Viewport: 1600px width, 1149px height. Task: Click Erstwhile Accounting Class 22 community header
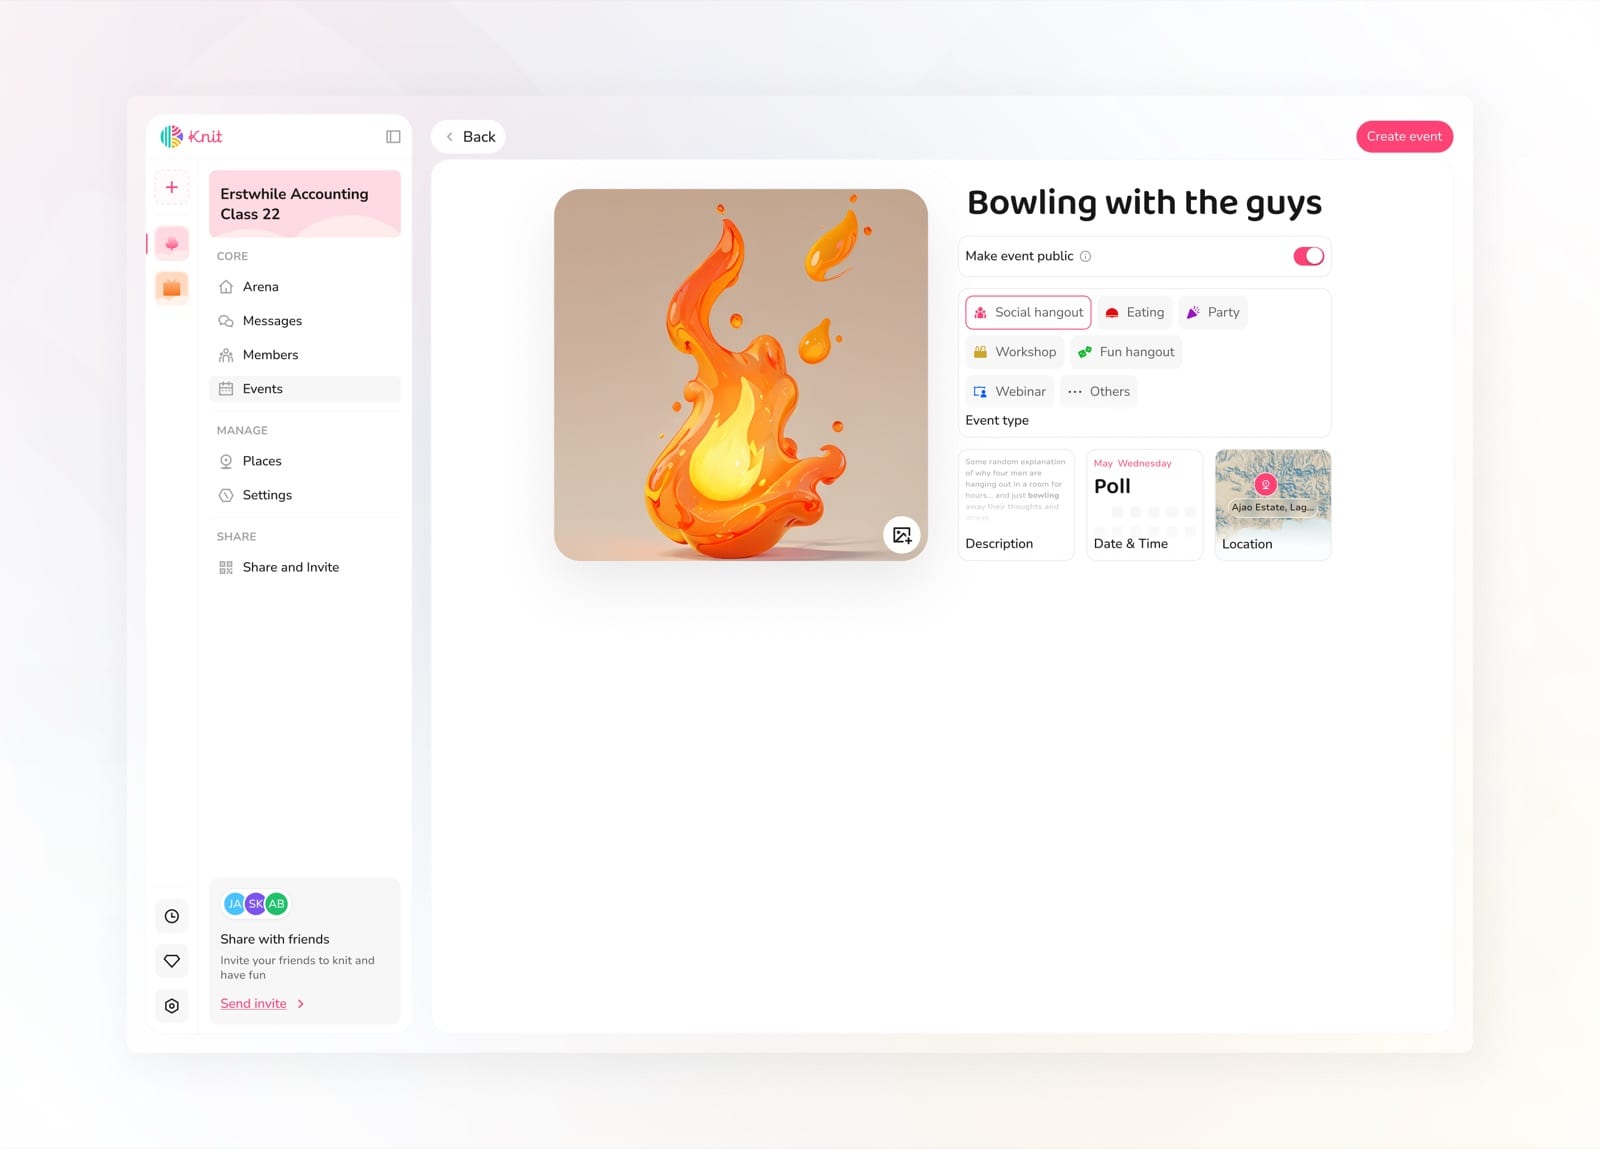(305, 204)
